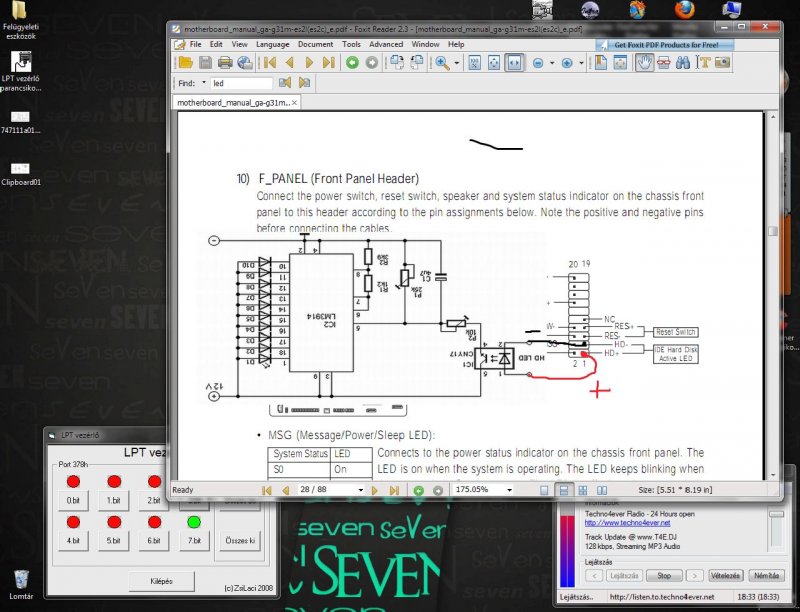Click the Find text field containing led
The width and height of the screenshot is (800, 612).
pyautogui.click(x=241, y=83)
